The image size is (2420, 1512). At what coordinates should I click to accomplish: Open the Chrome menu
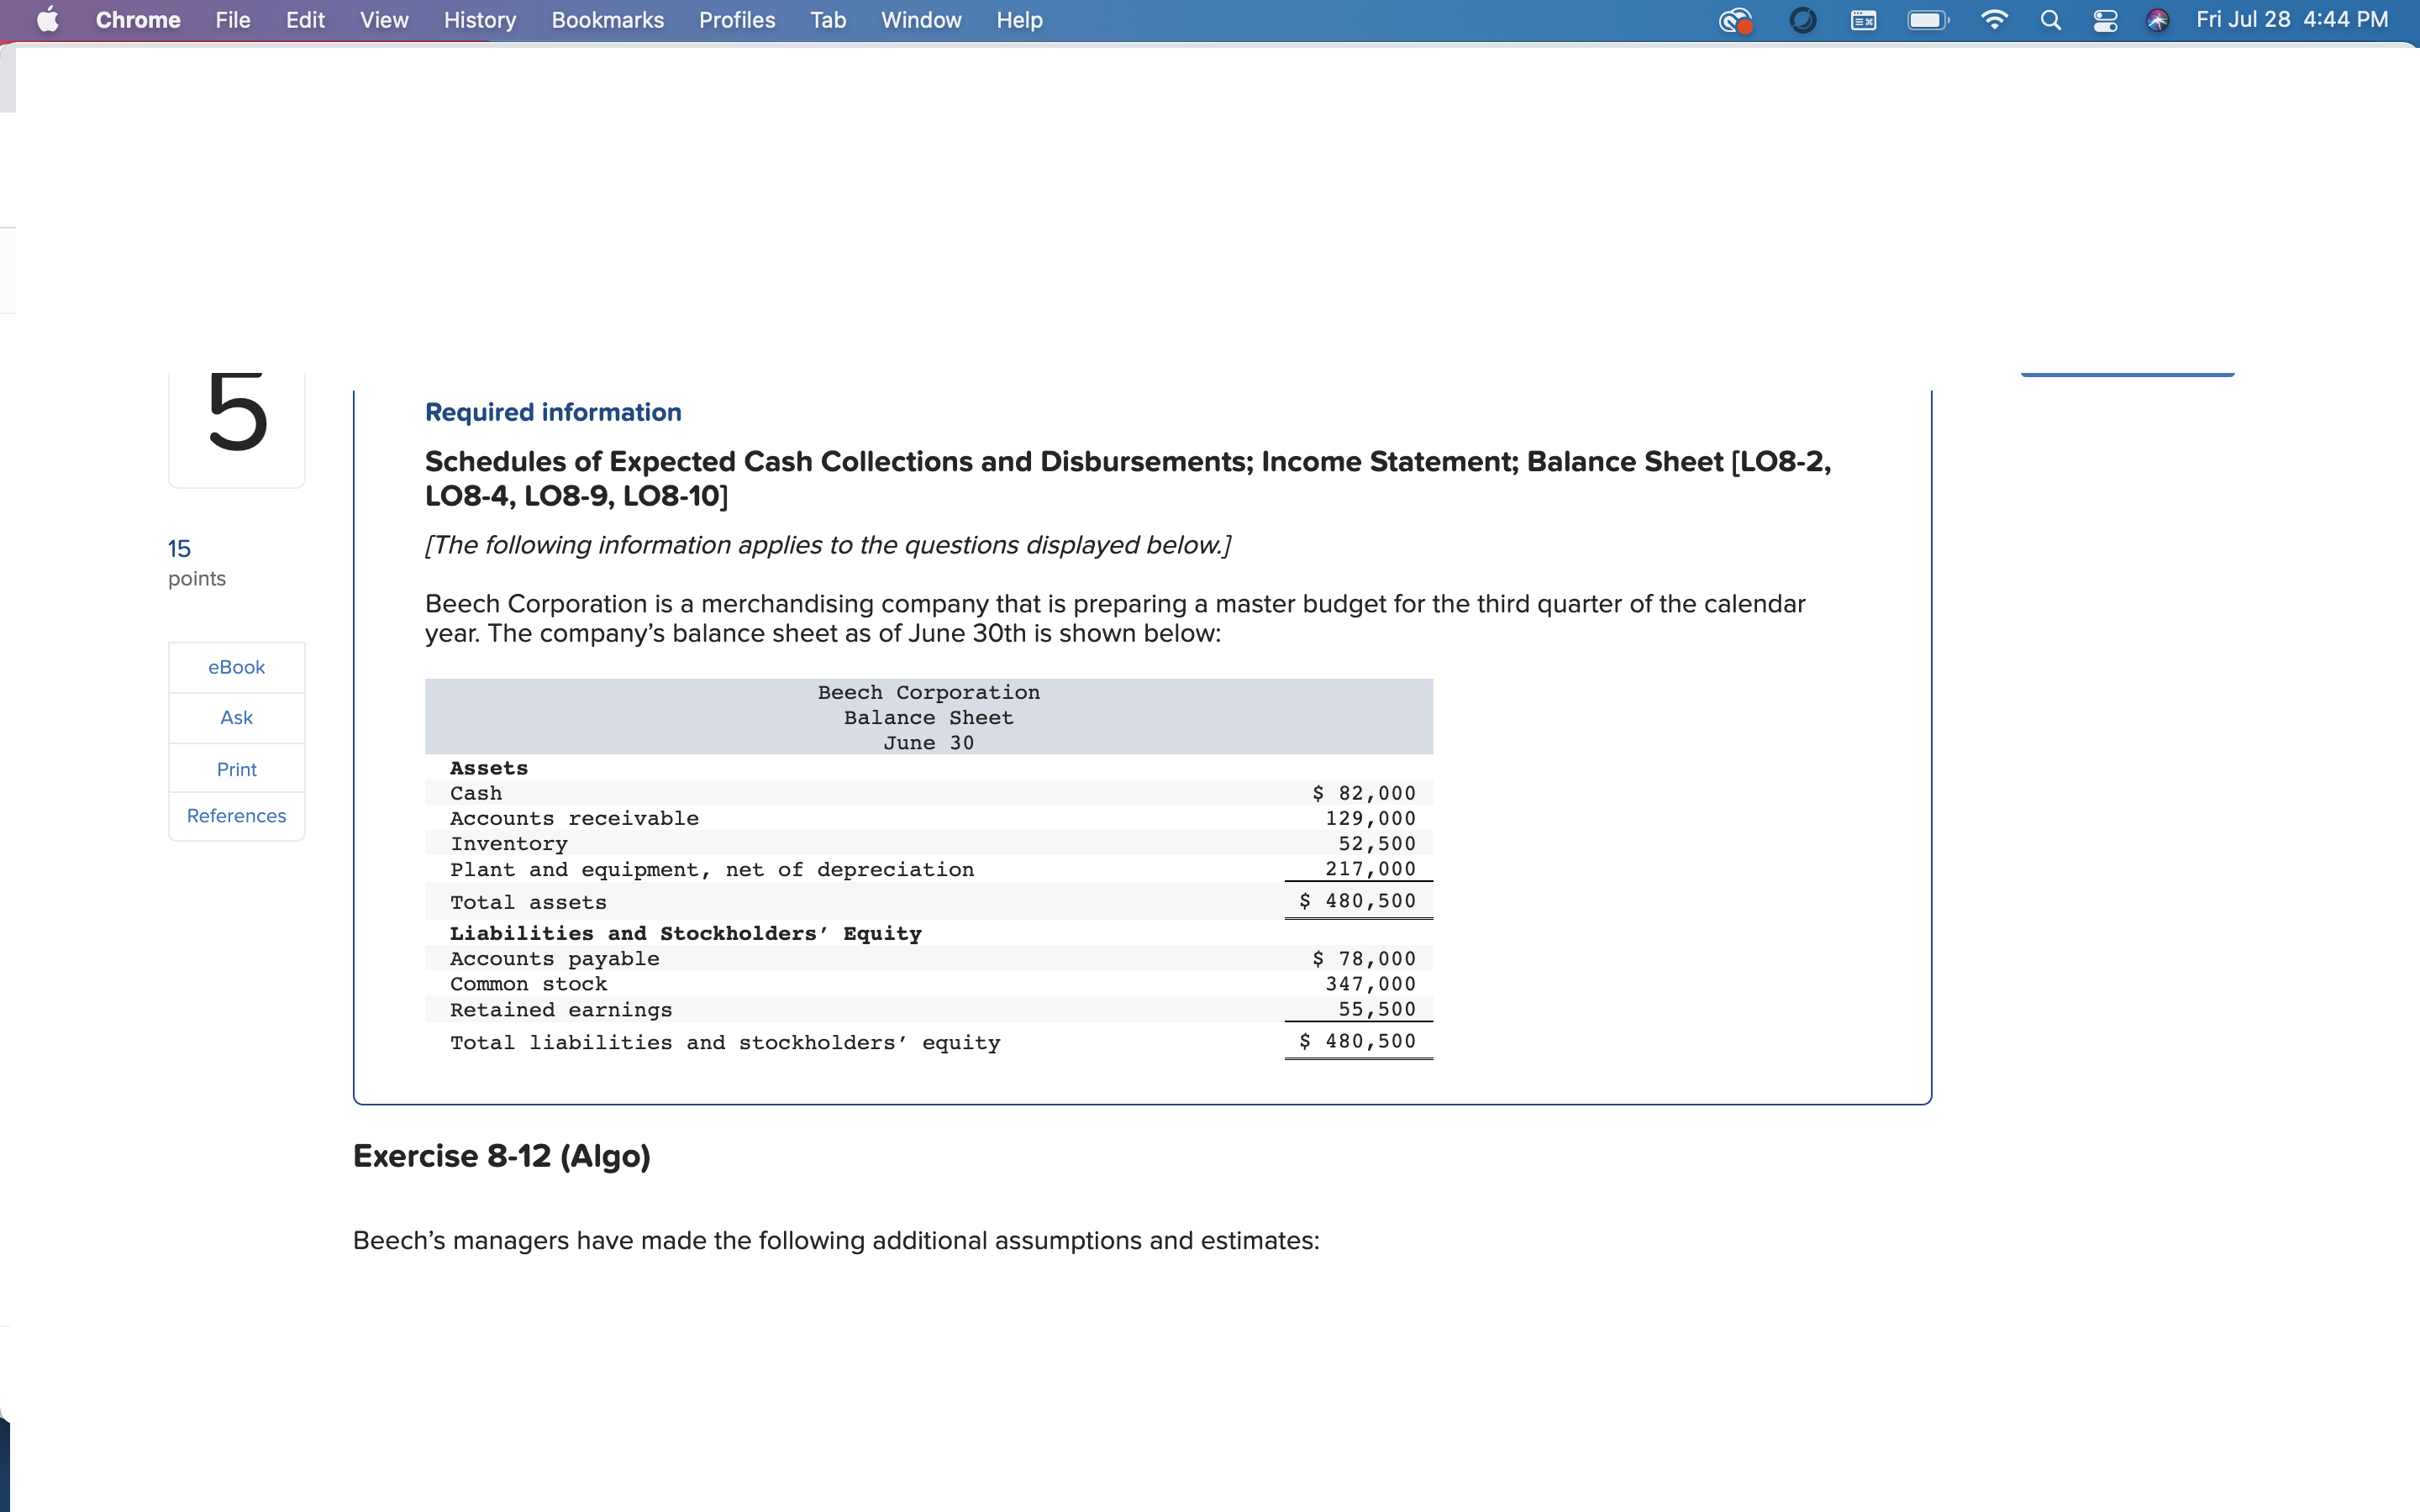coord(137,20)
